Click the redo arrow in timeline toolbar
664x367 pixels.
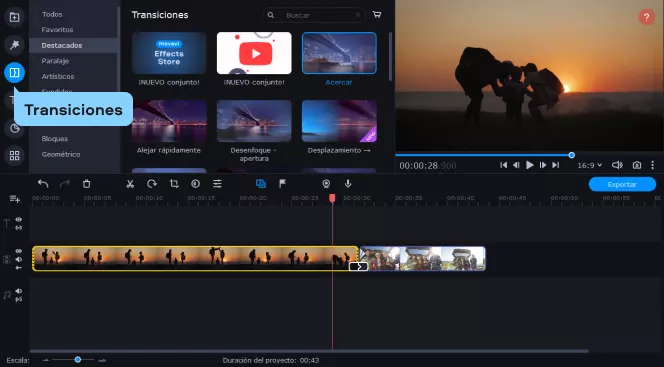65,184
